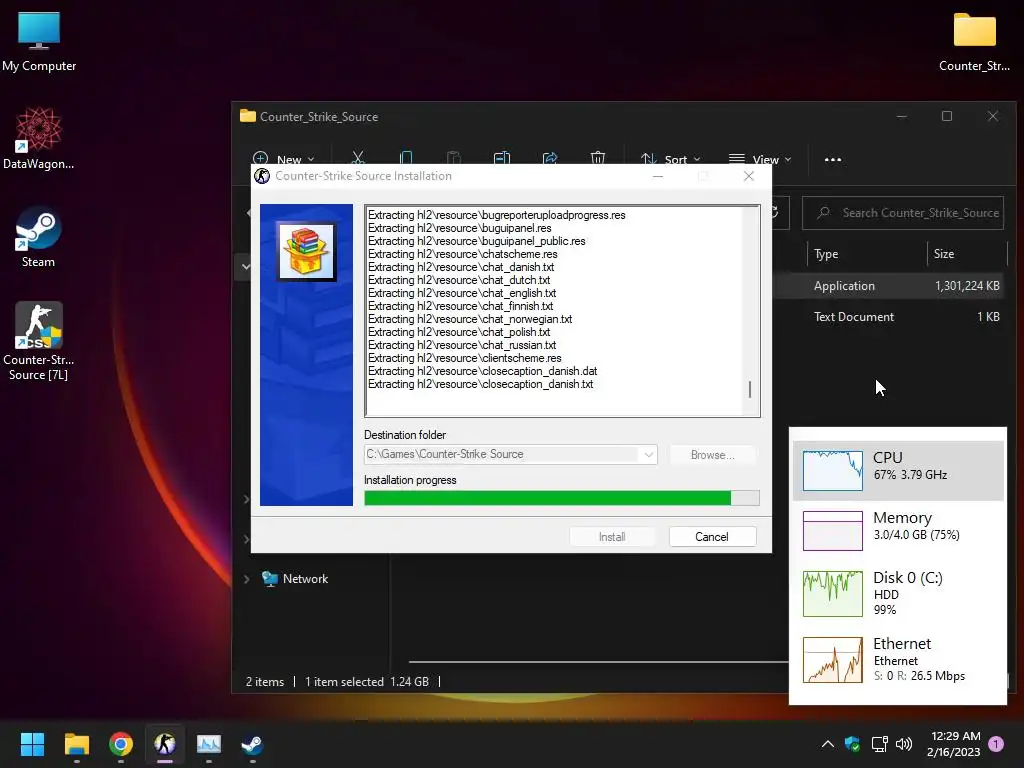Open the clock showing 12:29 AM
The image size is (1024, 768).
(953, 744)
